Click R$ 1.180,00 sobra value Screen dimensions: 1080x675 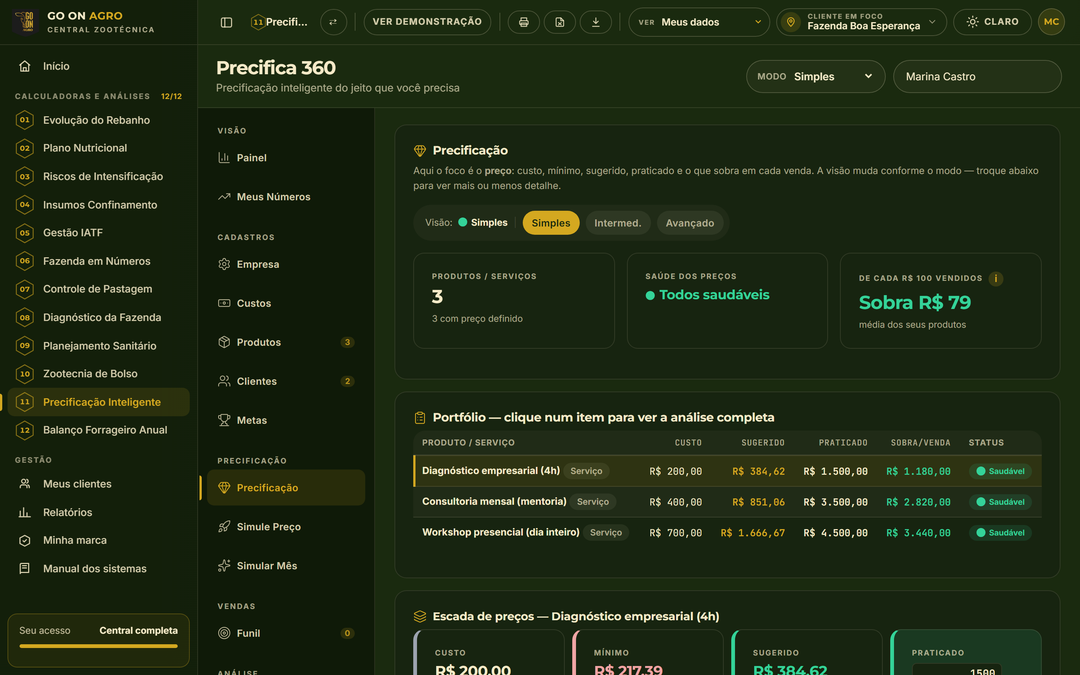918,472
